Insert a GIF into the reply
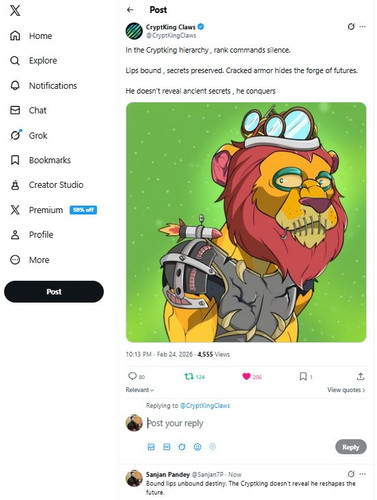Viewport: 377px width, 500px height. pyautogui.click(x=167, y=447)
